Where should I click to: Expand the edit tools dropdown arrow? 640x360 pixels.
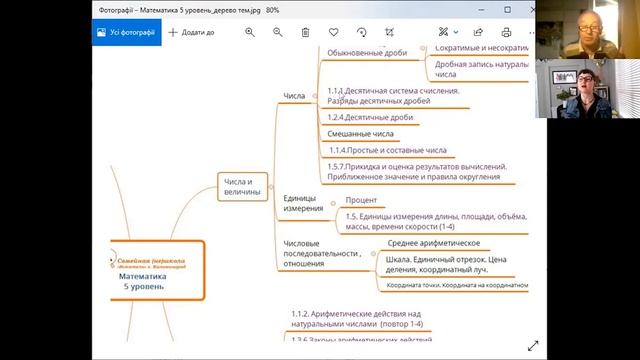[456, 32]
